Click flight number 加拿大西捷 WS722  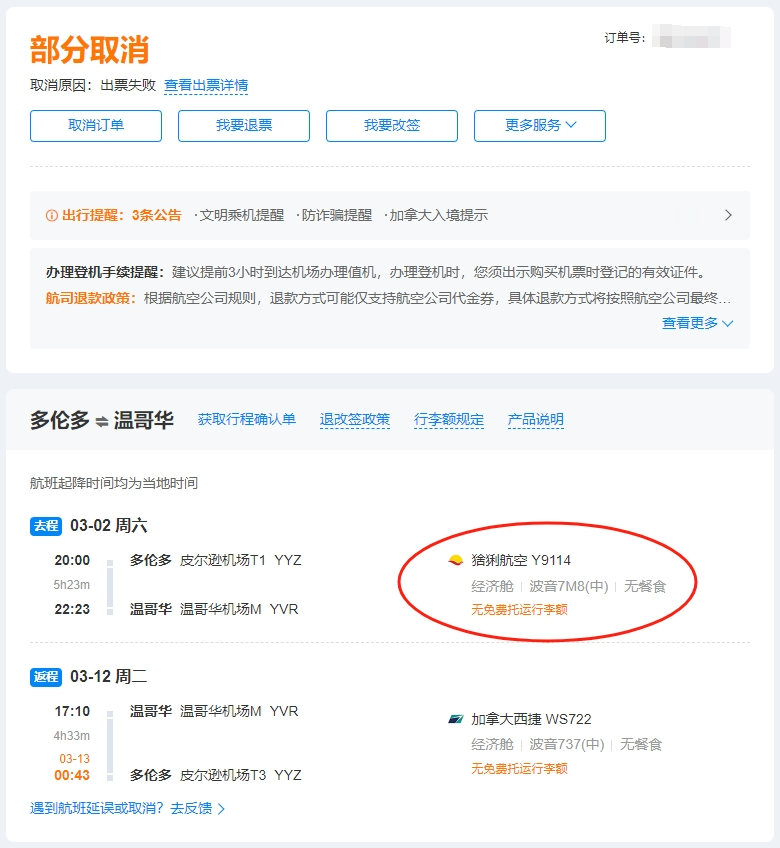(x=531, y=719)
